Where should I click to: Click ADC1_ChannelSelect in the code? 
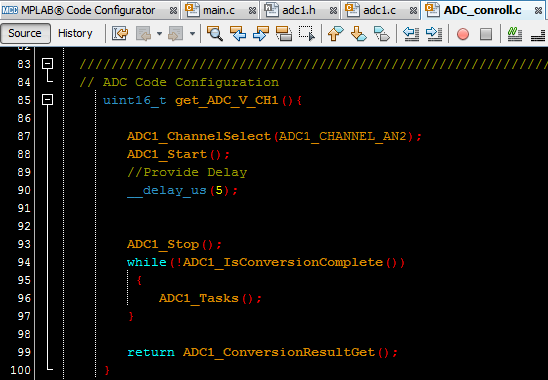pyautogui.click(x=199, y=136)
